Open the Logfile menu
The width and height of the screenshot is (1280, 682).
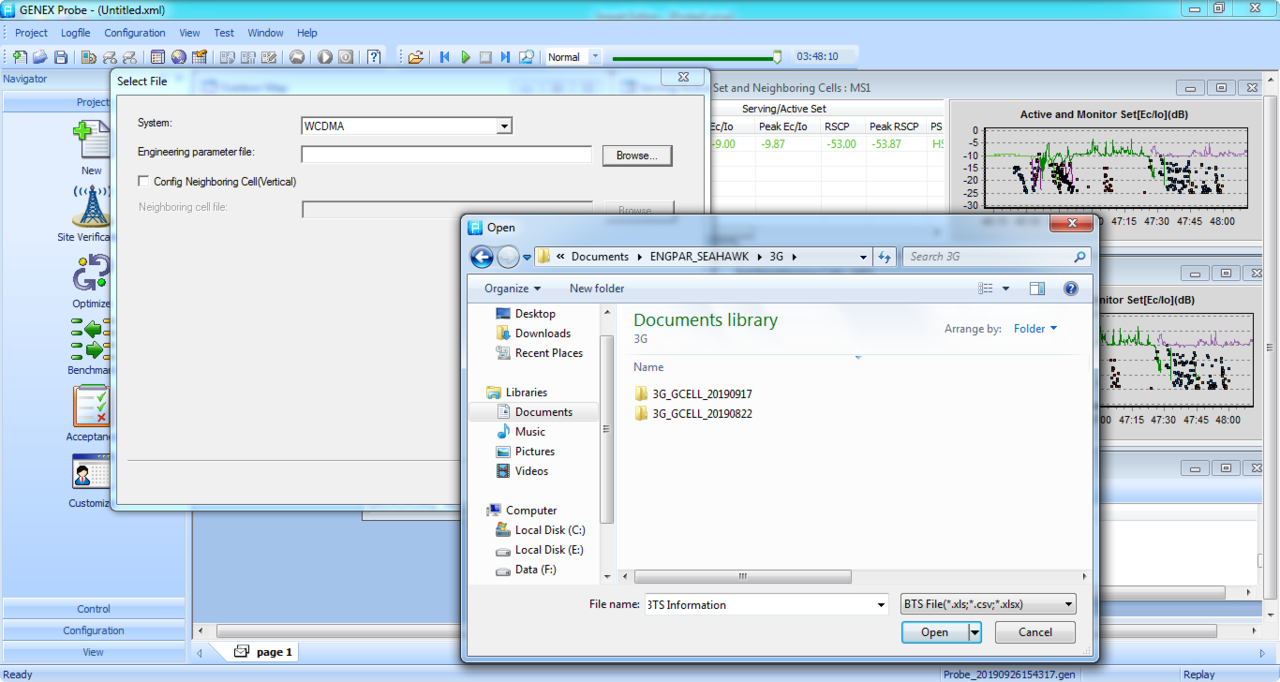(75, 33)
